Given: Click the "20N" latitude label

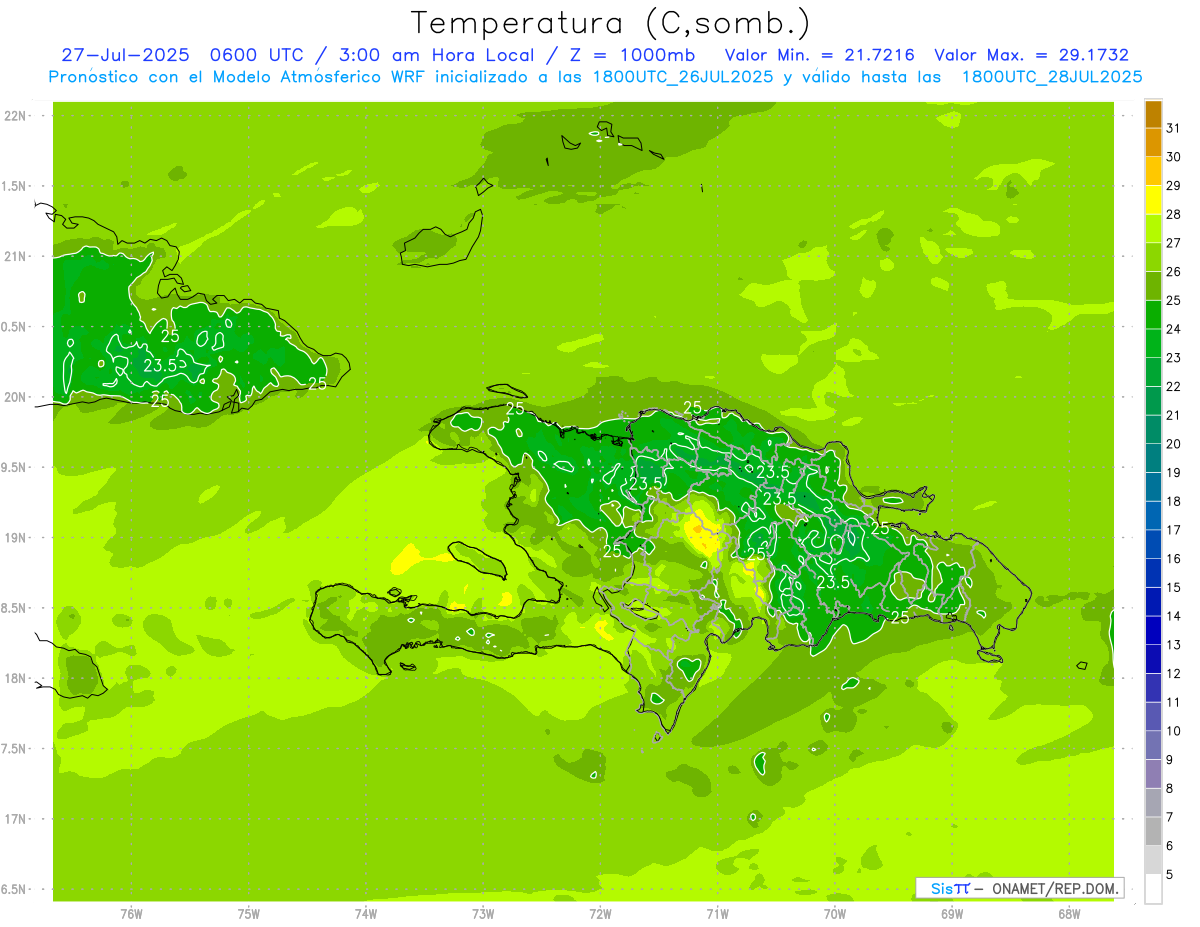Looking at the screenshot, I should 15,397.
